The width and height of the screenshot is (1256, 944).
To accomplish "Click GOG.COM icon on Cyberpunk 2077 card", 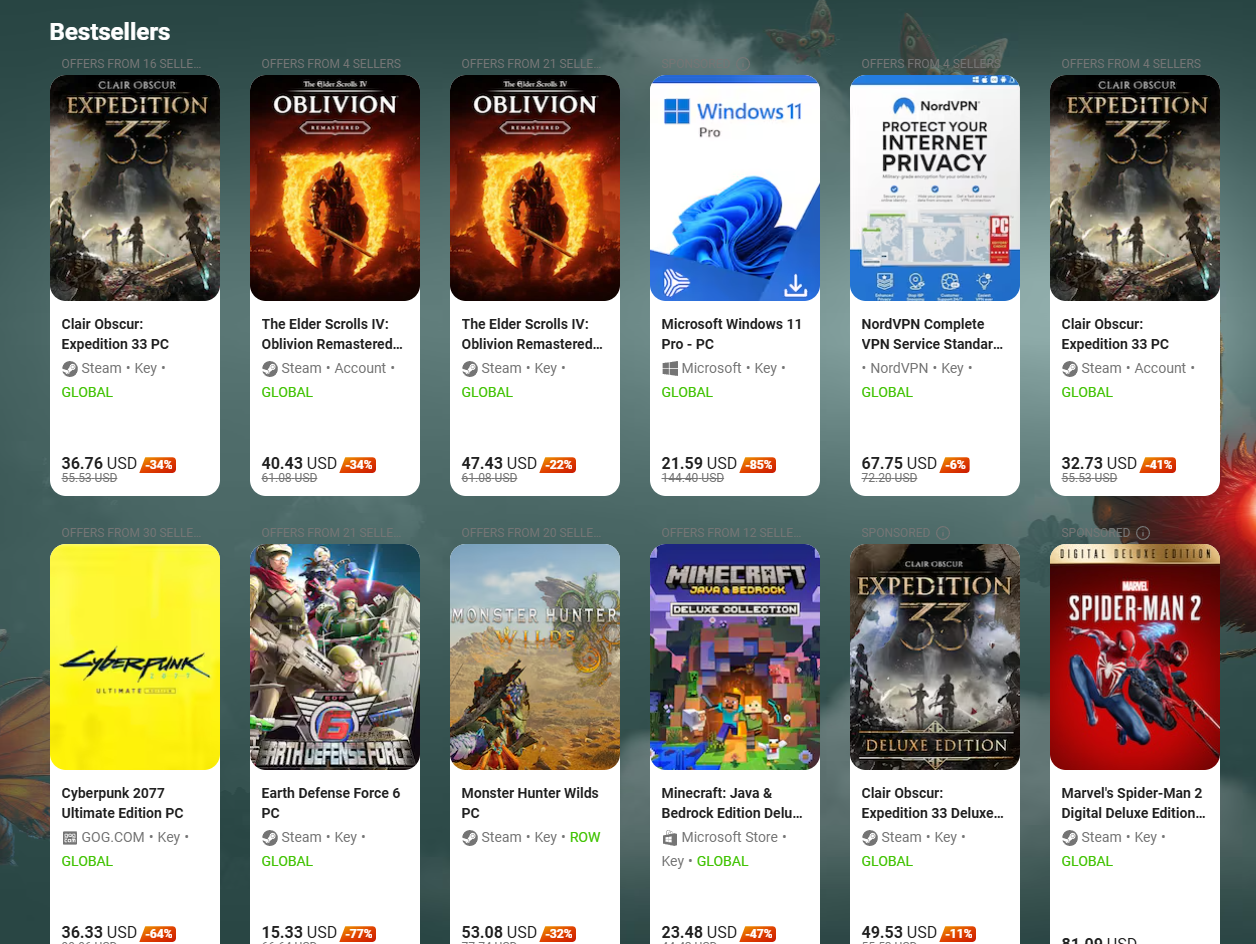I will pyautogui.click(x=69, y=837).
